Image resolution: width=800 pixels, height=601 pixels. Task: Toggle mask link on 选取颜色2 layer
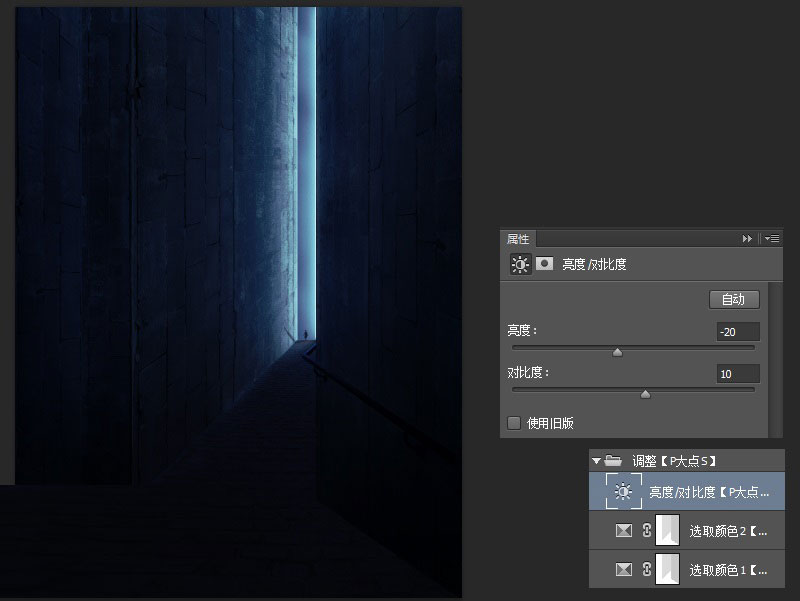647,531
